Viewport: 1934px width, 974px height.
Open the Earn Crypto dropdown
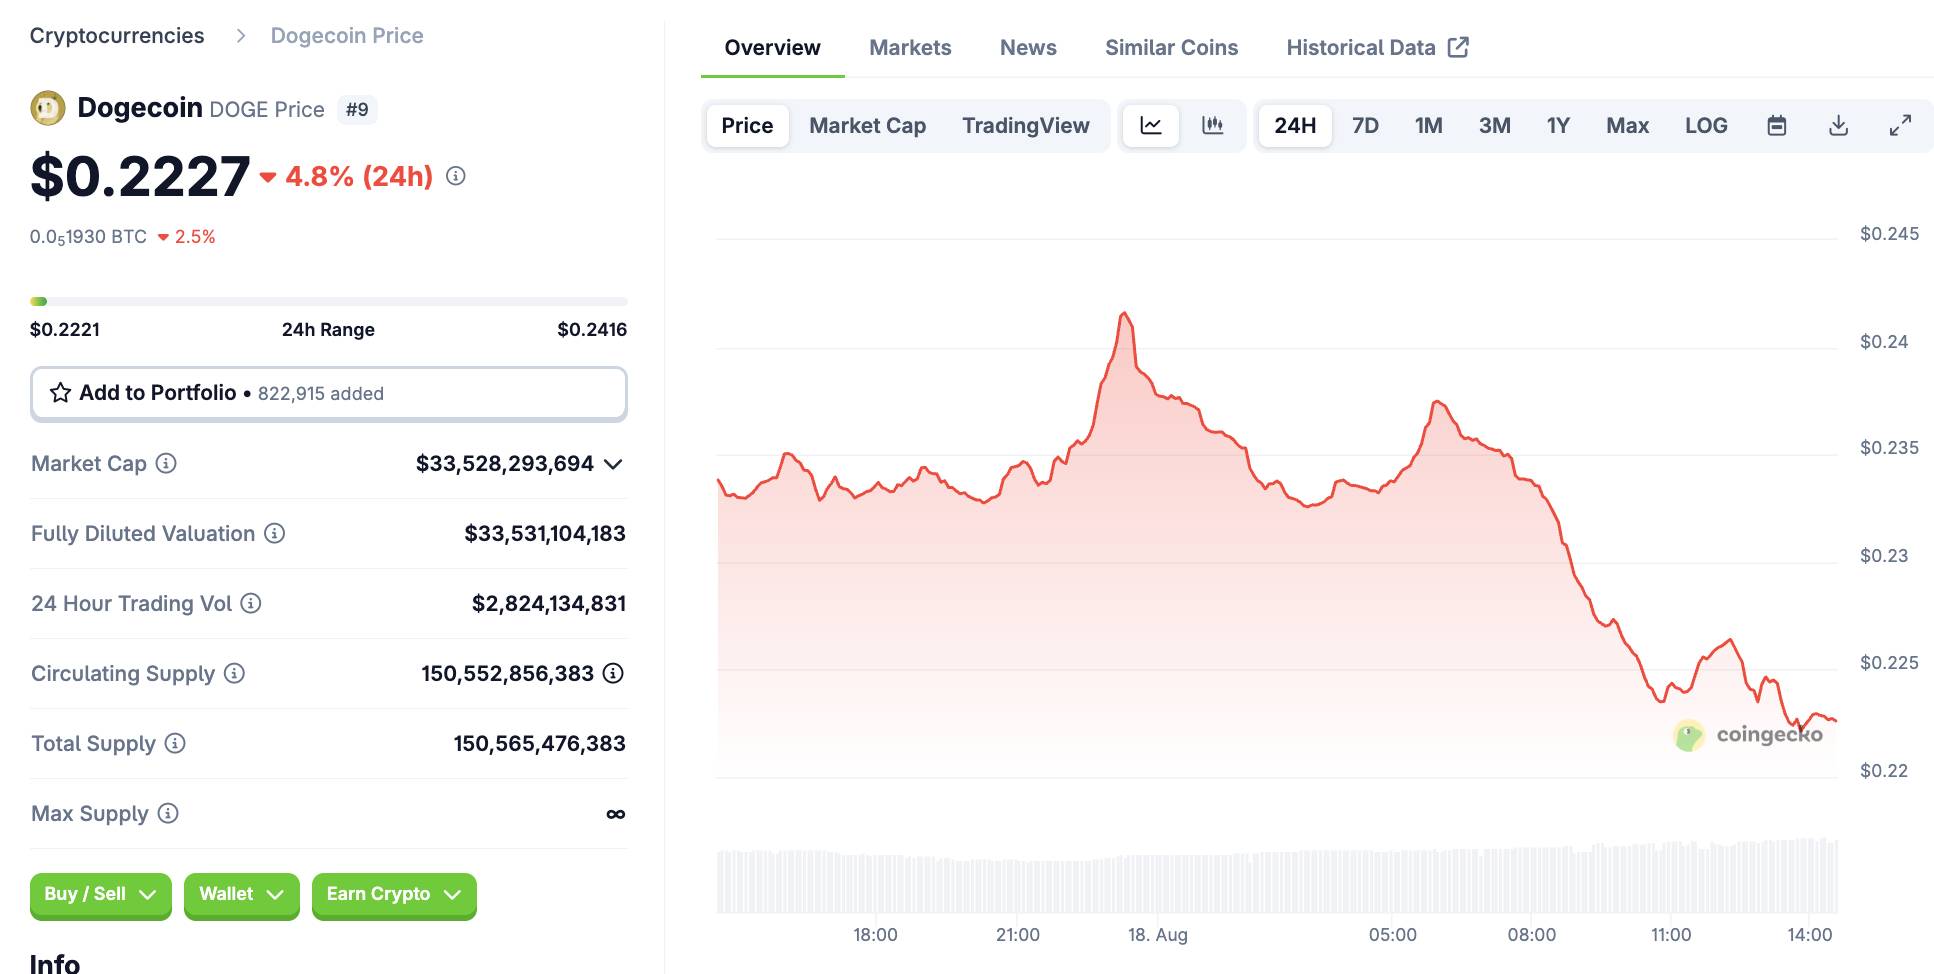pyautogui.click(x=394, y=894)
